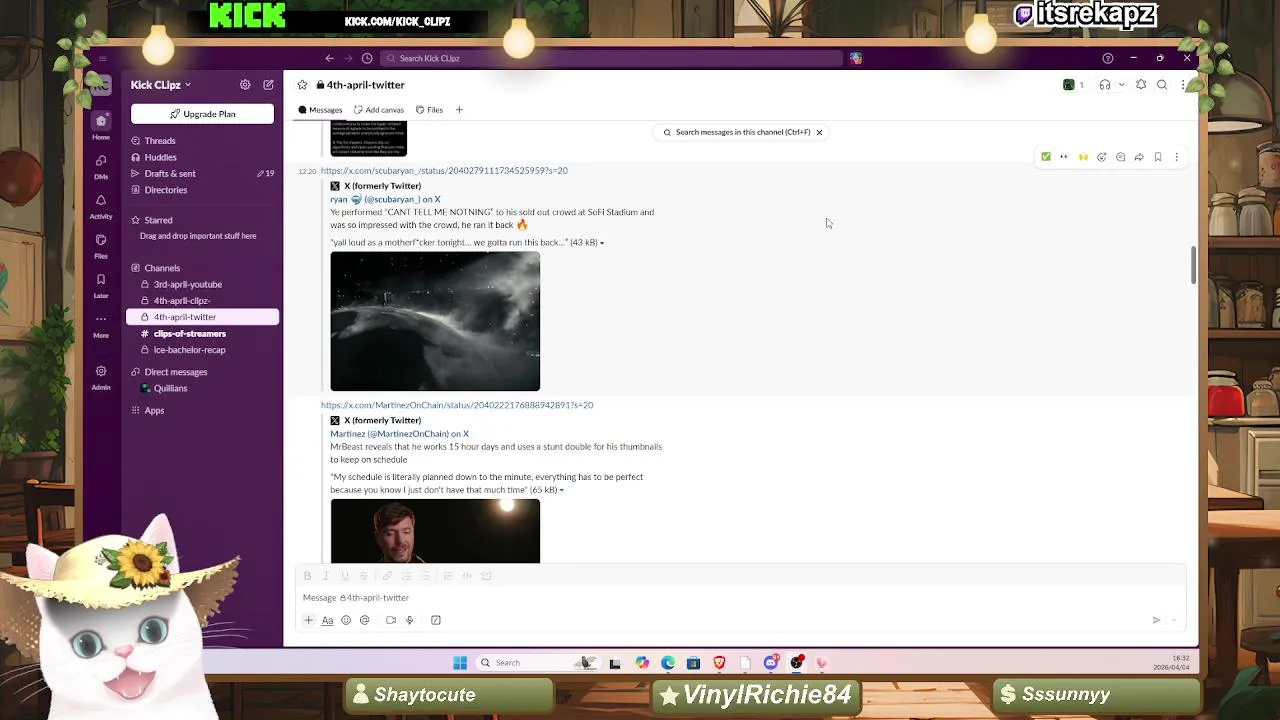This screenshot has height=720, width=1280.
Task: Open DMs in the Slack sidebar
Action: coord(101,166)
